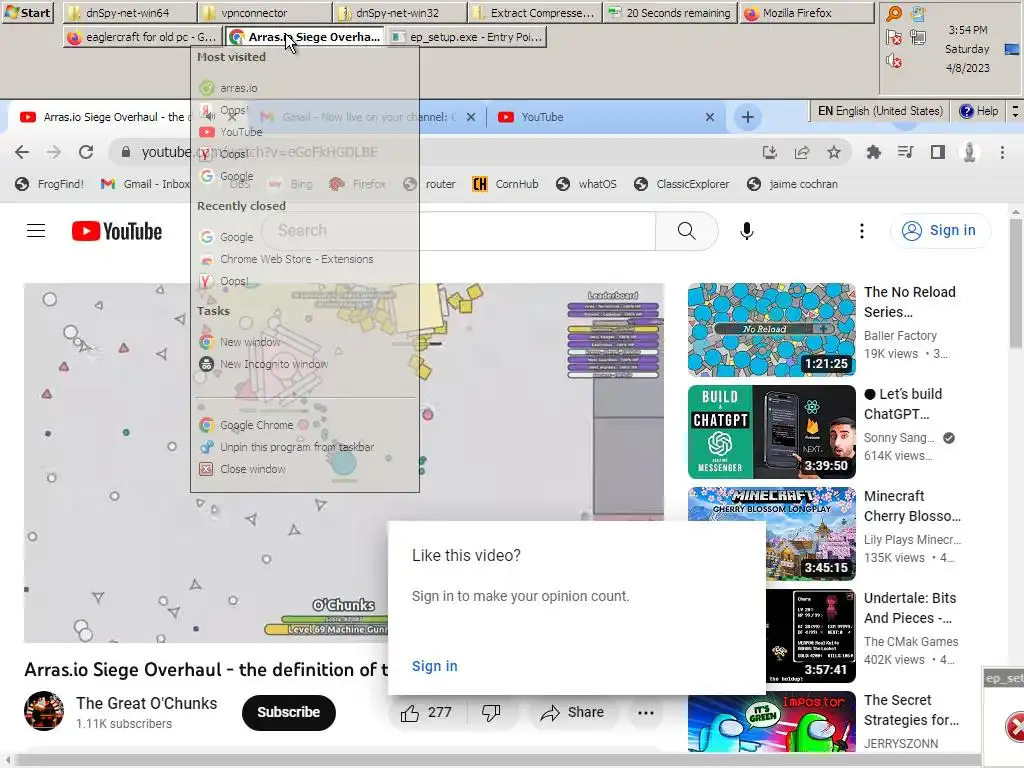Viewport: 1024px width, 768px height.
Task: Switch to Mozilla Firefox in taskbar
Action: (807, 12)
